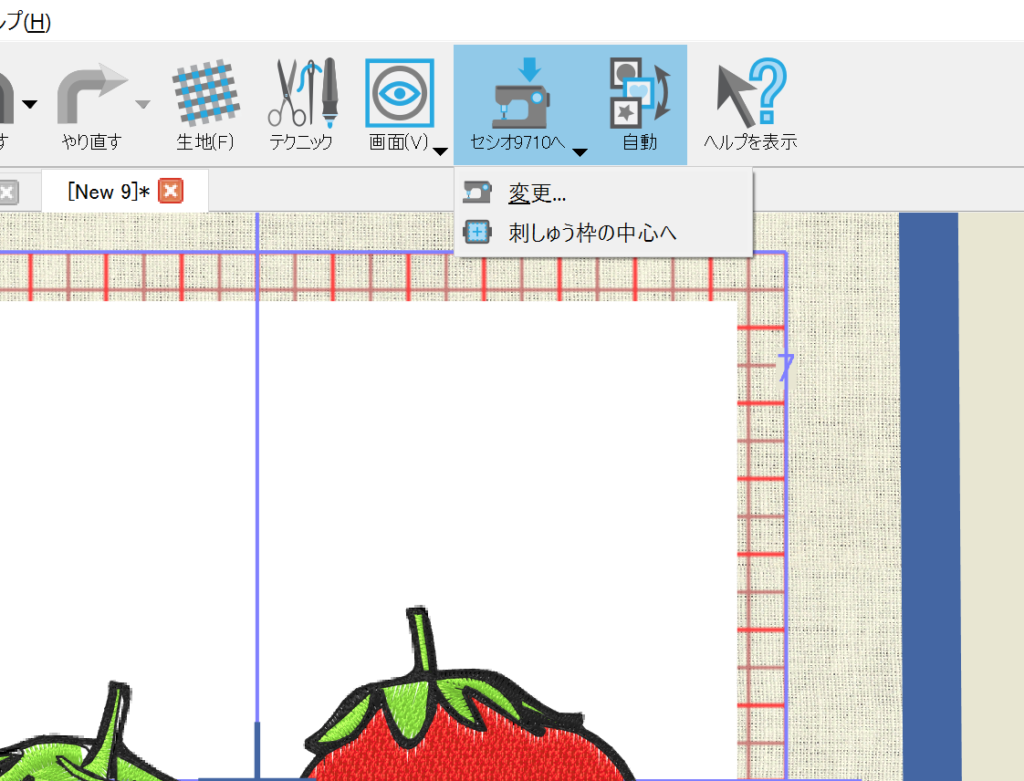This screenshot has height=781, width=1024.
Task: Expand the dropdown arrow beside やり直す
Action: point(143,103)
